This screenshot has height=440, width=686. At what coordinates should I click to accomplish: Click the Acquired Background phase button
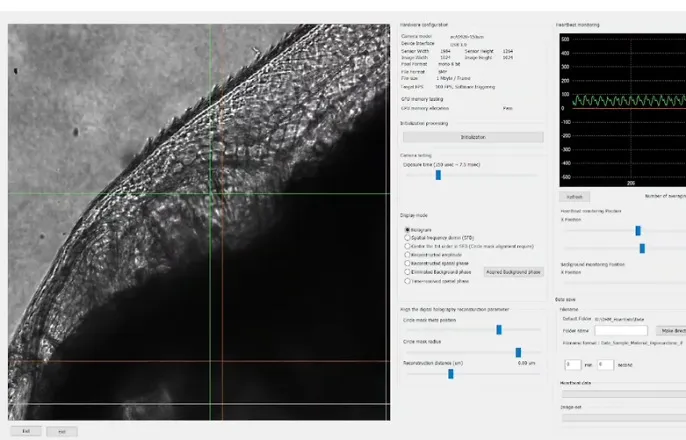tap(513, 272)
